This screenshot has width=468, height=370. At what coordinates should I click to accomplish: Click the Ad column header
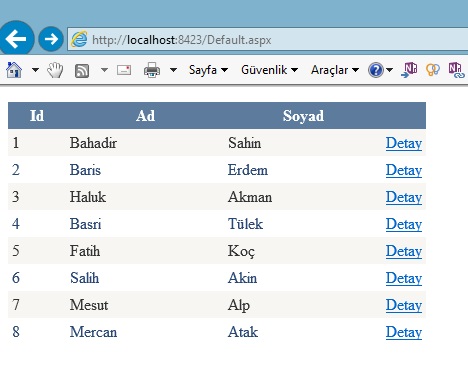[x=145, y=116]
